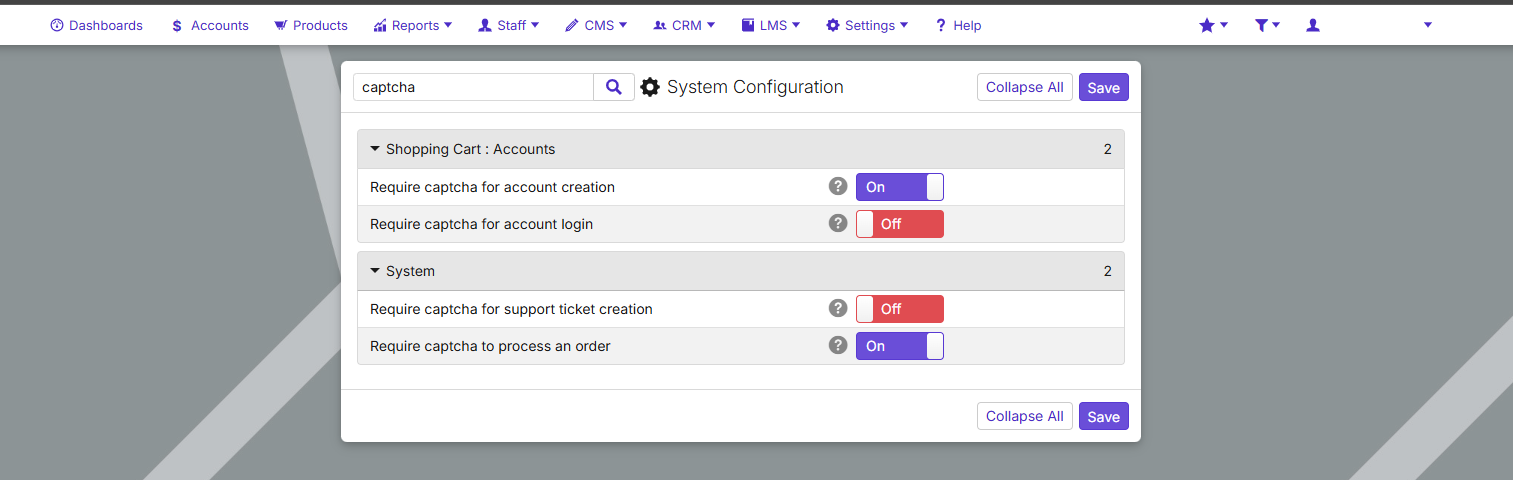Collapse the Shopping Cart : Accounts section
This screenshot has width=1513, height=480.
click(x=741, y=149)
